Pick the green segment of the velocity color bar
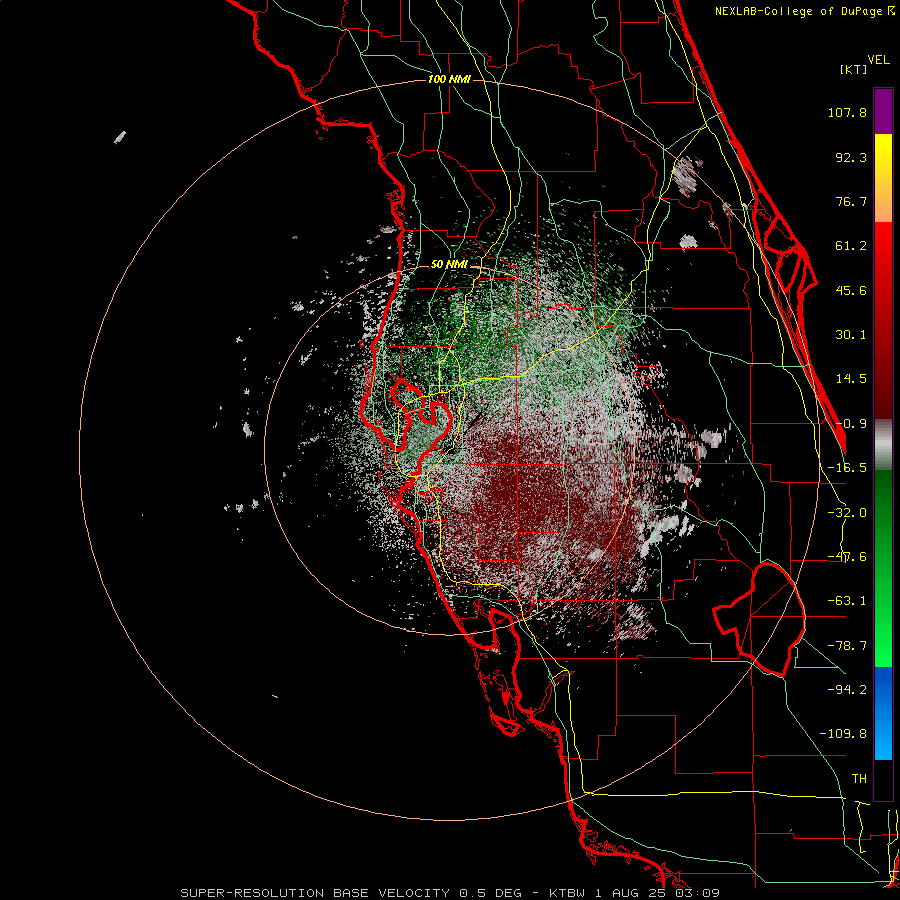Image resolution: width=900 pixels, height=900 pixels. click(x=883, y=568)
